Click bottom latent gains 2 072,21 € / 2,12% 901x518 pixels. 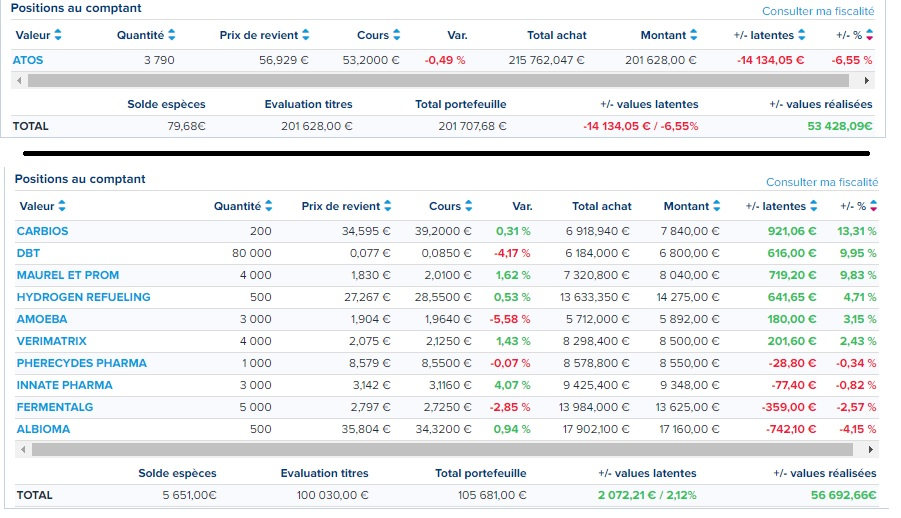(x=647, y=495)
